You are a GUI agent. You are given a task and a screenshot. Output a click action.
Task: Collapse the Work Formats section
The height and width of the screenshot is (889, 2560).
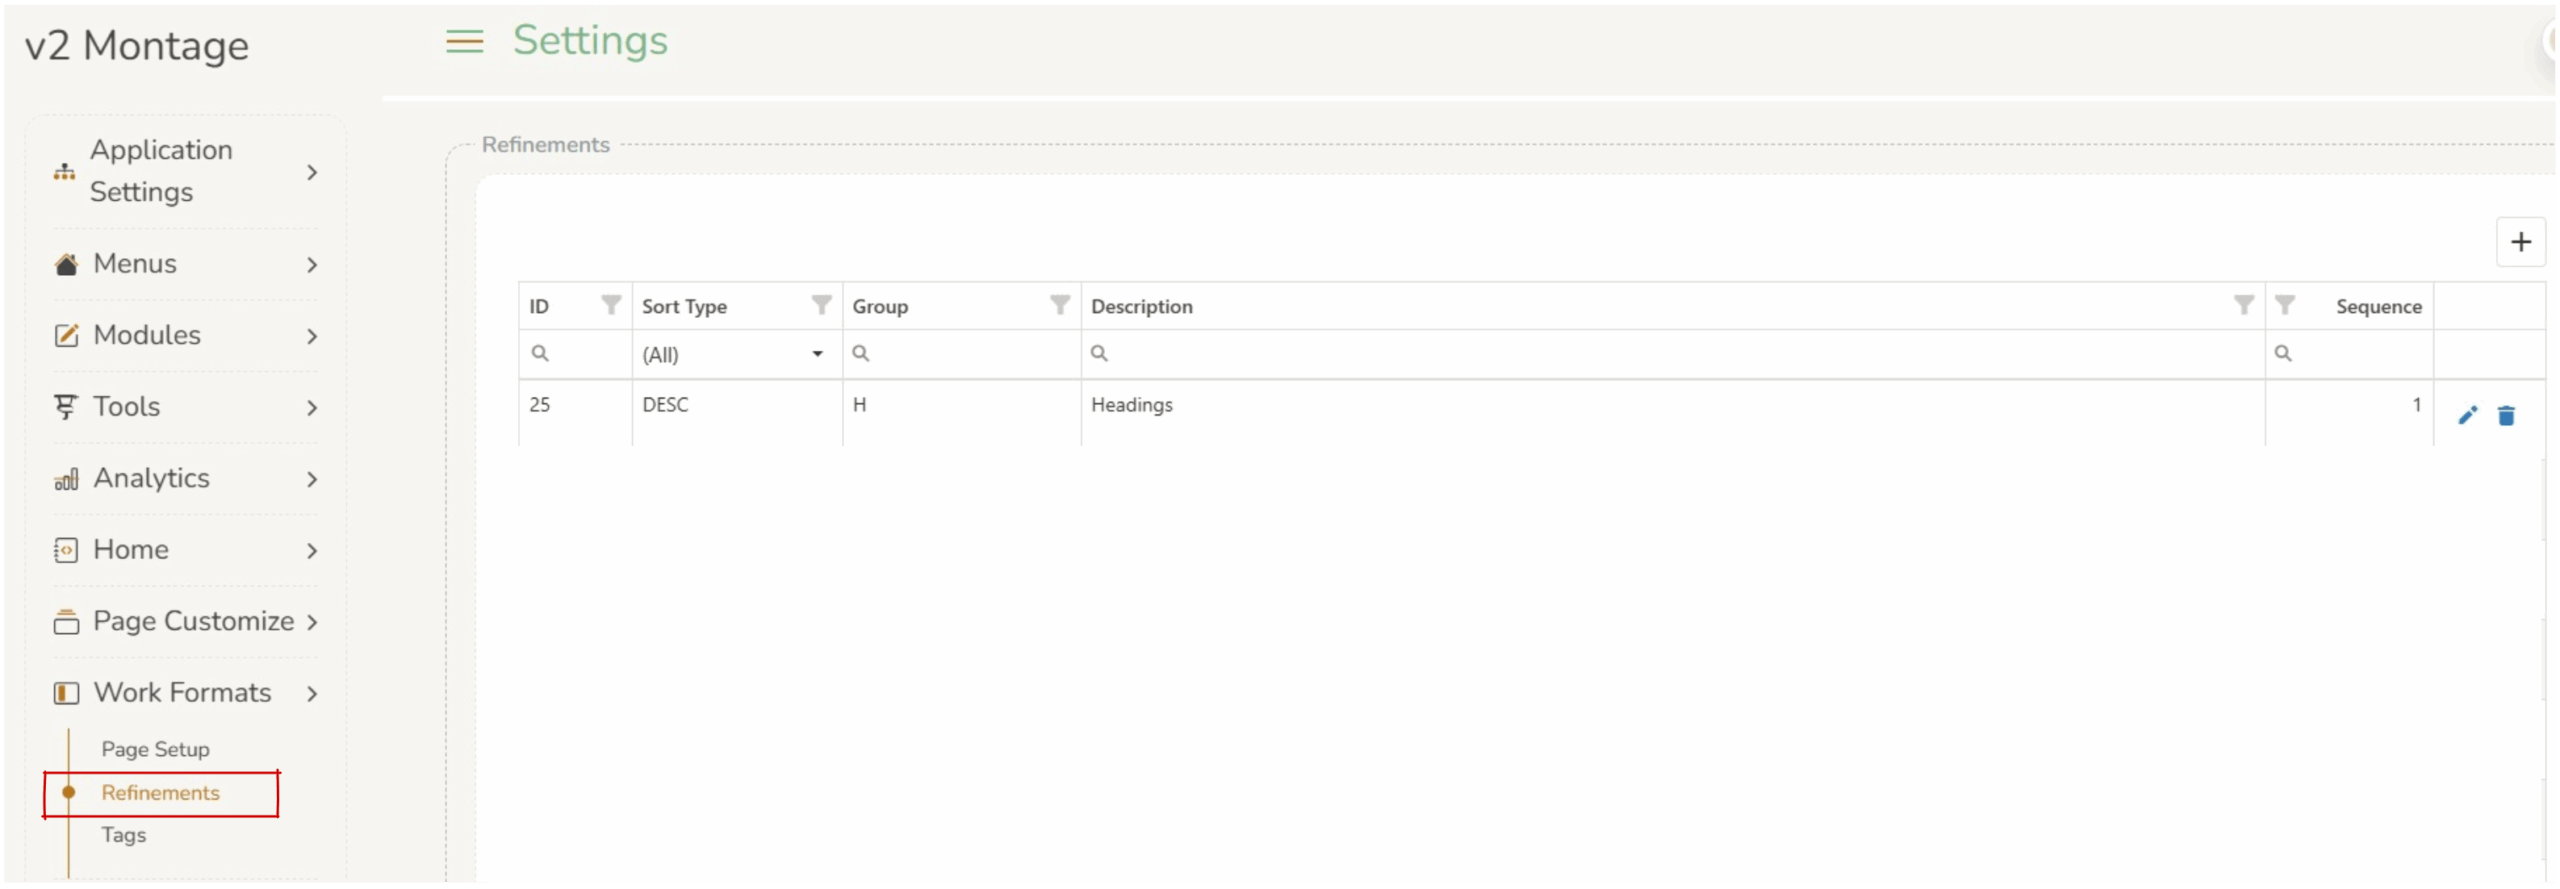(185, 693)
